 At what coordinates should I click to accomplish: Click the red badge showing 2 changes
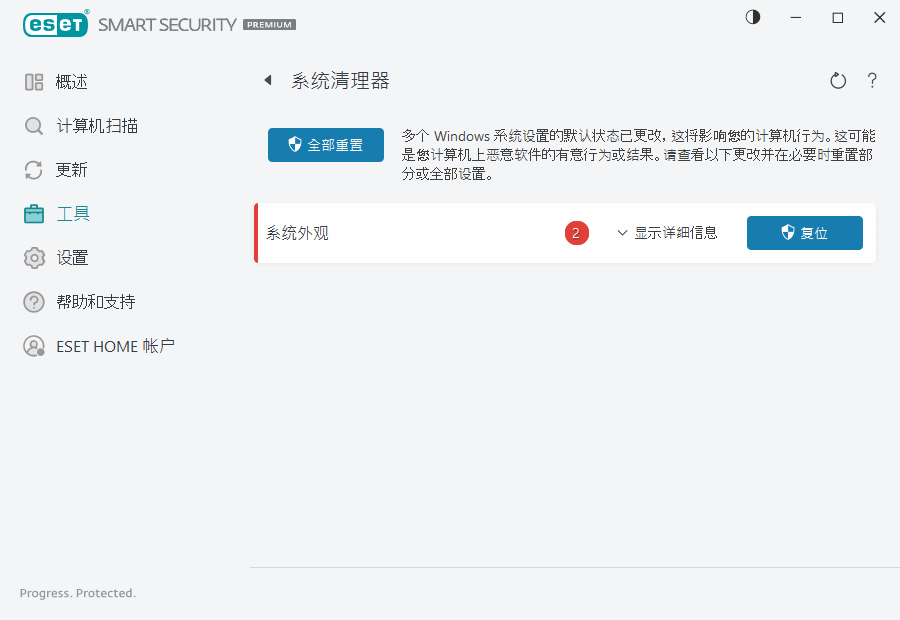click(x=577, y=232)
